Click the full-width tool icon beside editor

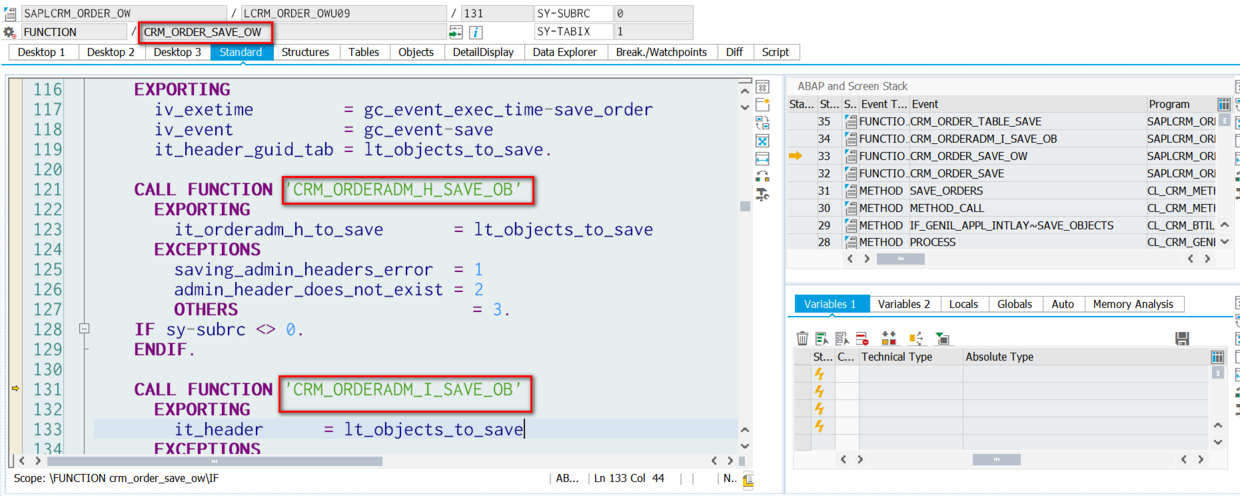point(762,159)
